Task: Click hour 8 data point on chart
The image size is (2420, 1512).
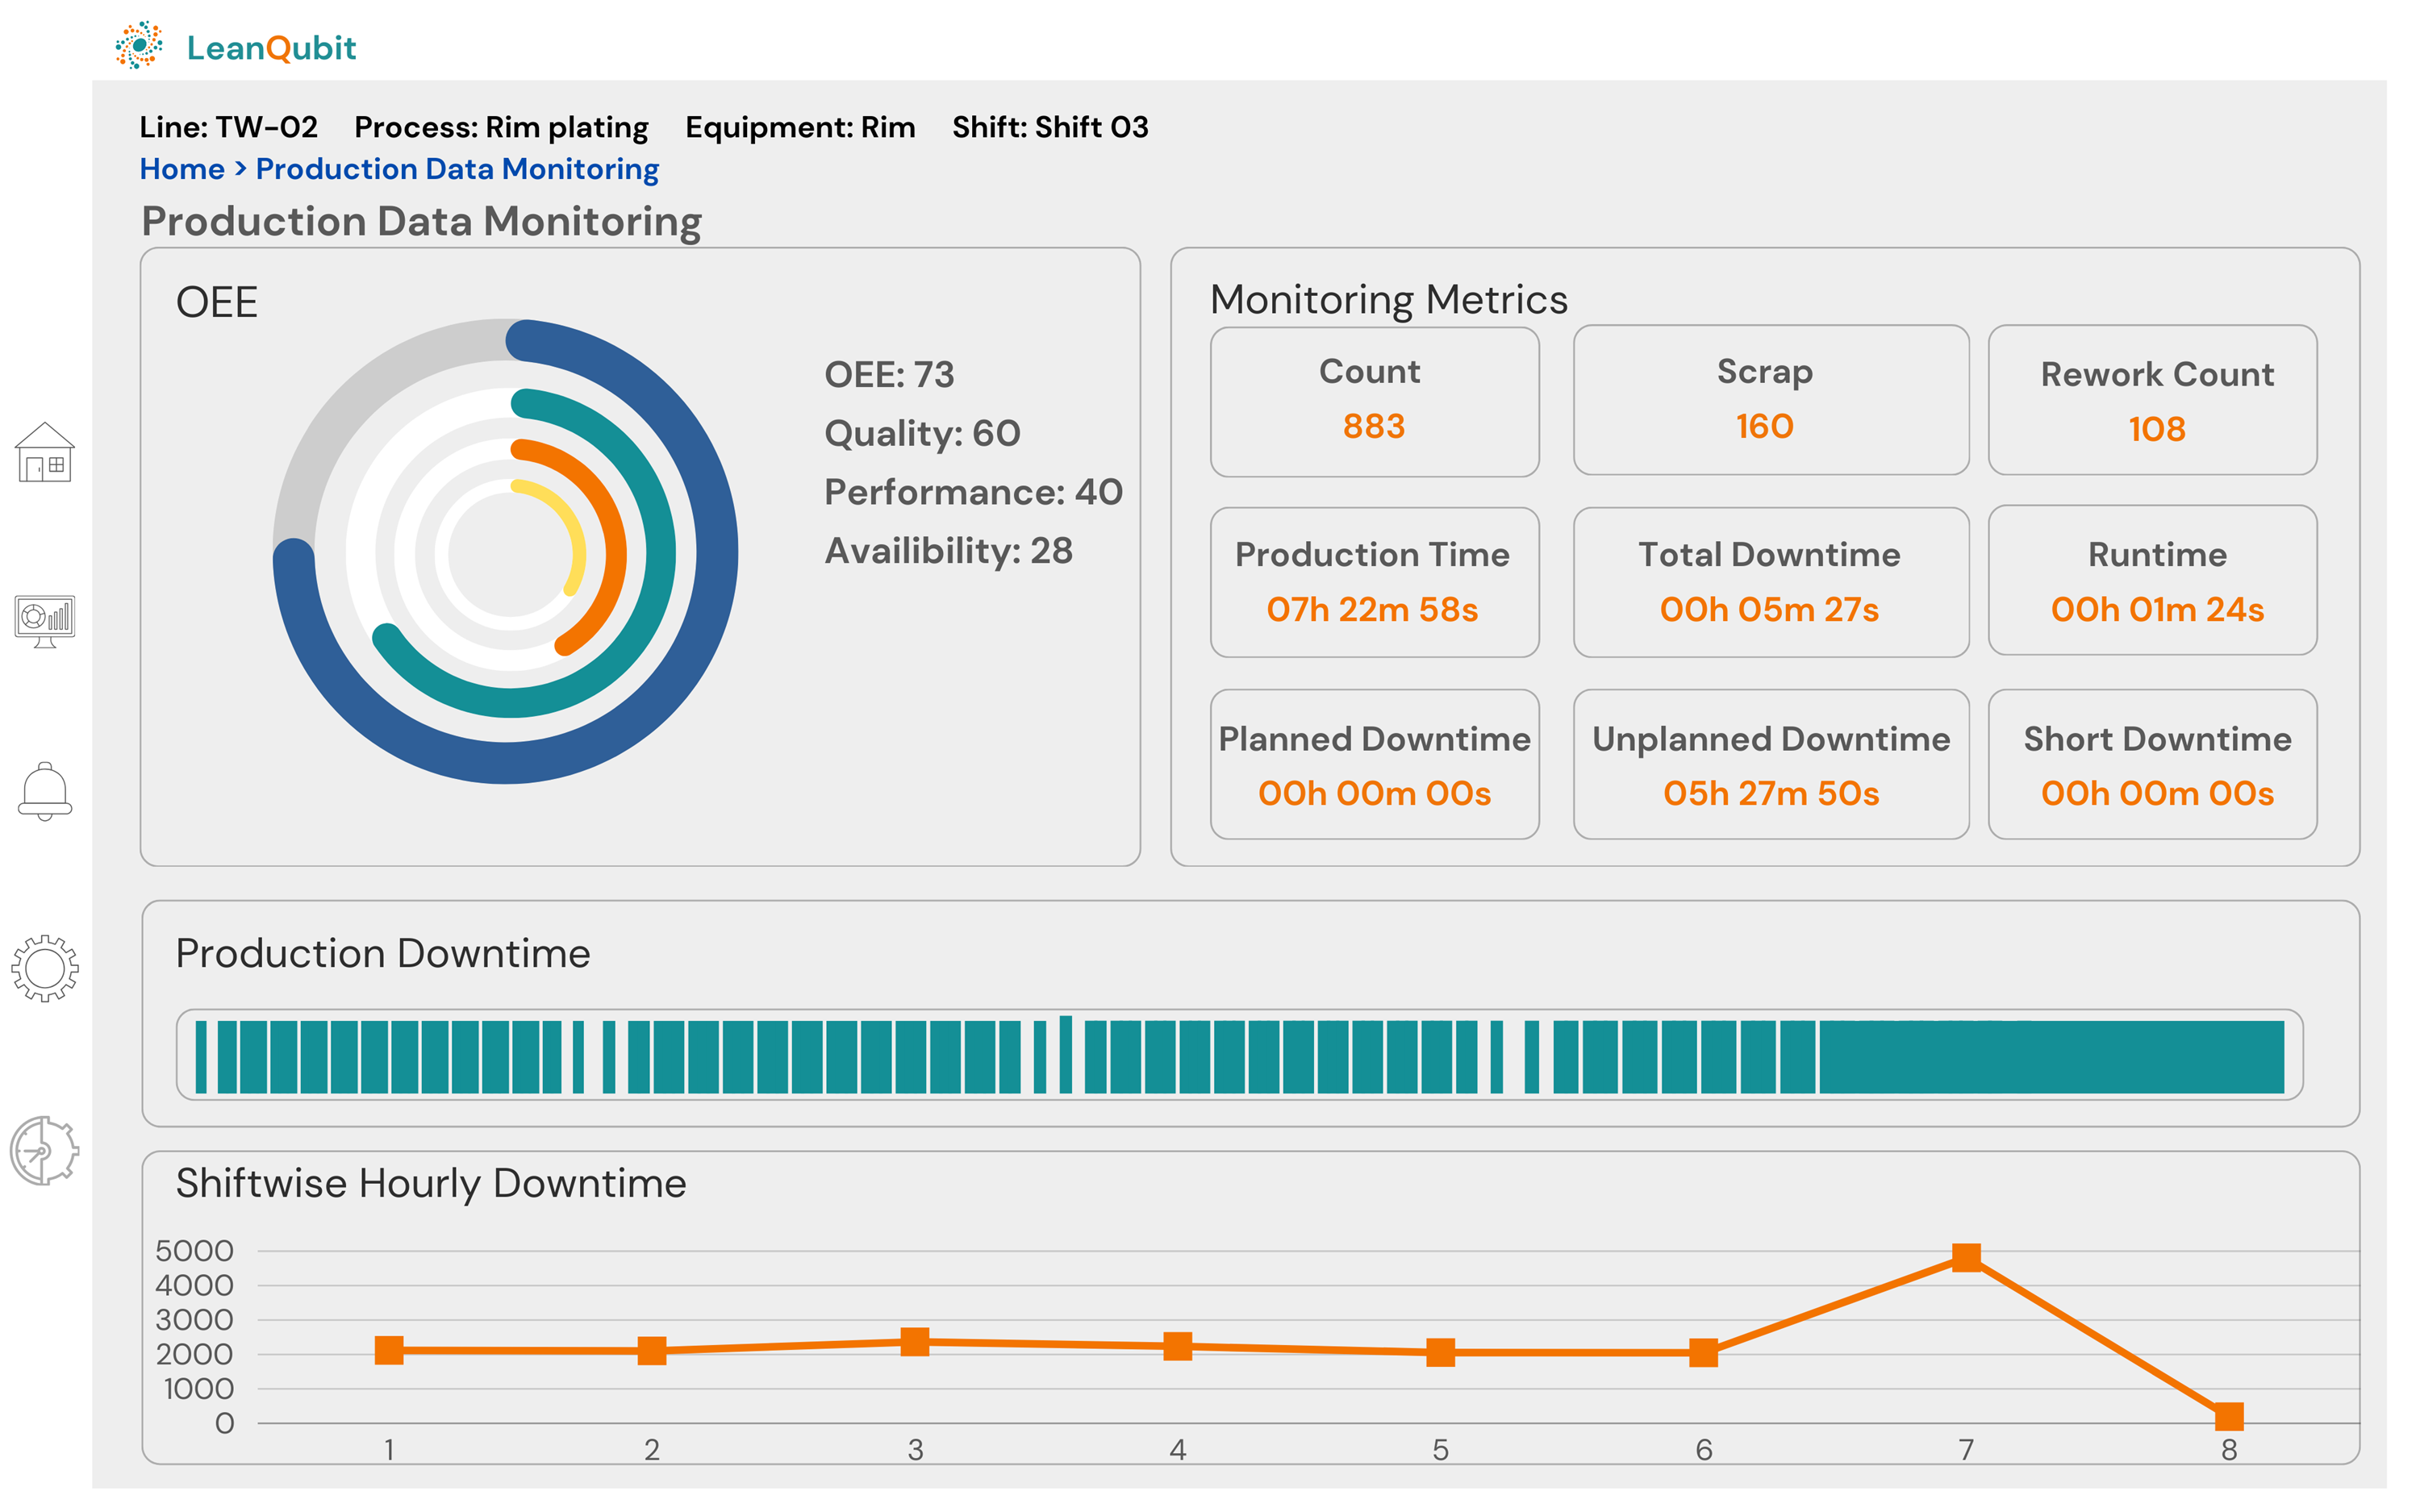Action: point(2228,1415)
